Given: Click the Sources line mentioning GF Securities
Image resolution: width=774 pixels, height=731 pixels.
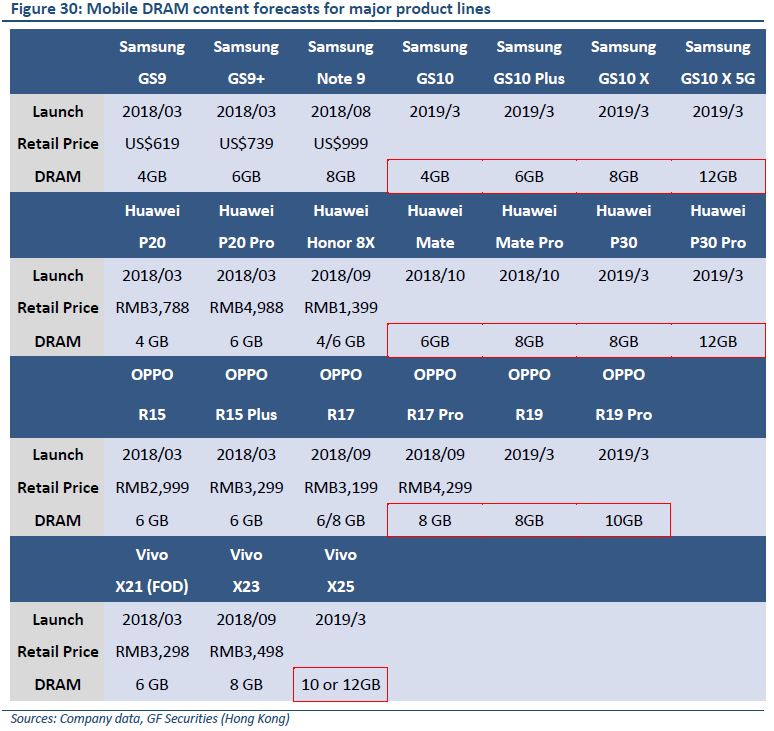Looking at the screenshot, I should (x=150, y=719).
